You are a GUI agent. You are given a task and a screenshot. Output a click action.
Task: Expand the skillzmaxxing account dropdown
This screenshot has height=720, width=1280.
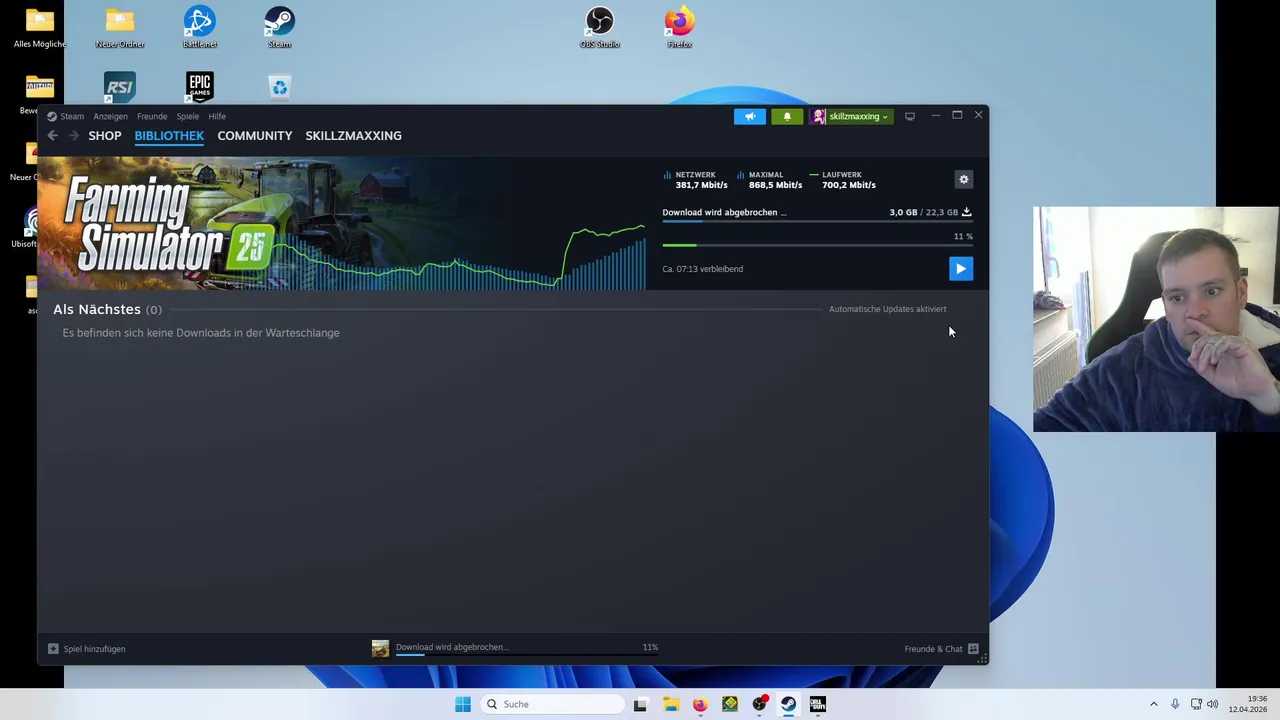[851, 116]
